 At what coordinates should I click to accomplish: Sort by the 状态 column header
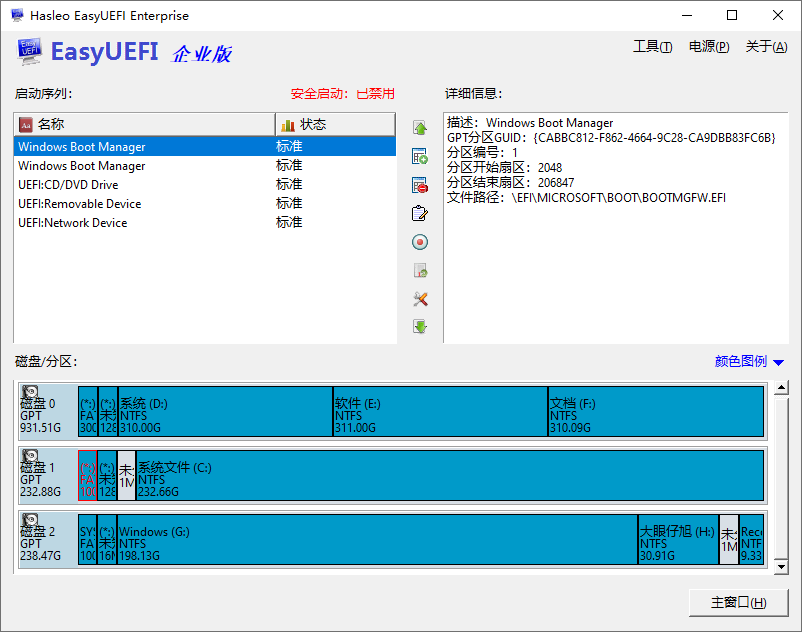click(x=336, y=124)
